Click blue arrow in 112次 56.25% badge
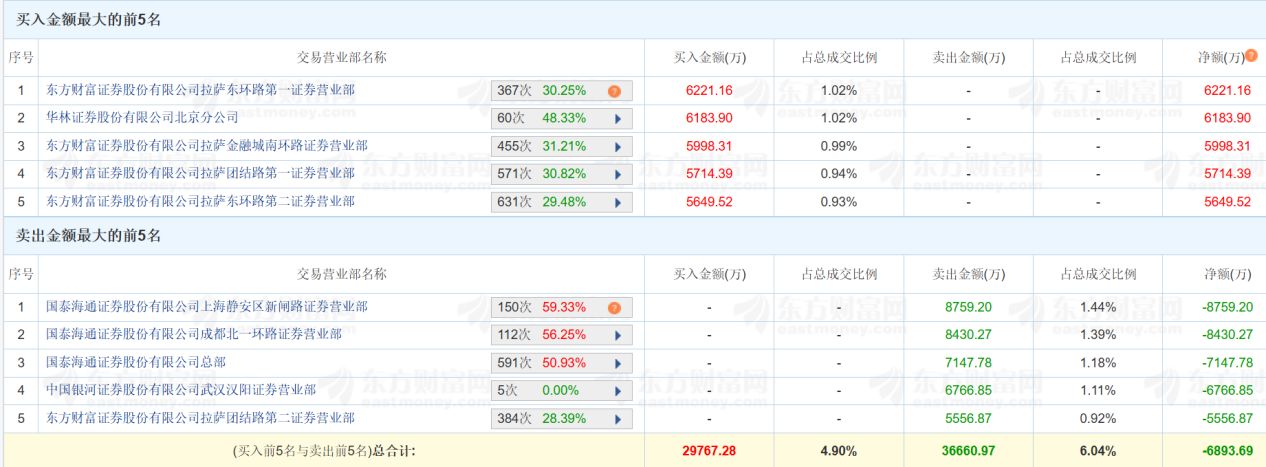Screen dimensions: 1266x467 click(x=617, y=335)
